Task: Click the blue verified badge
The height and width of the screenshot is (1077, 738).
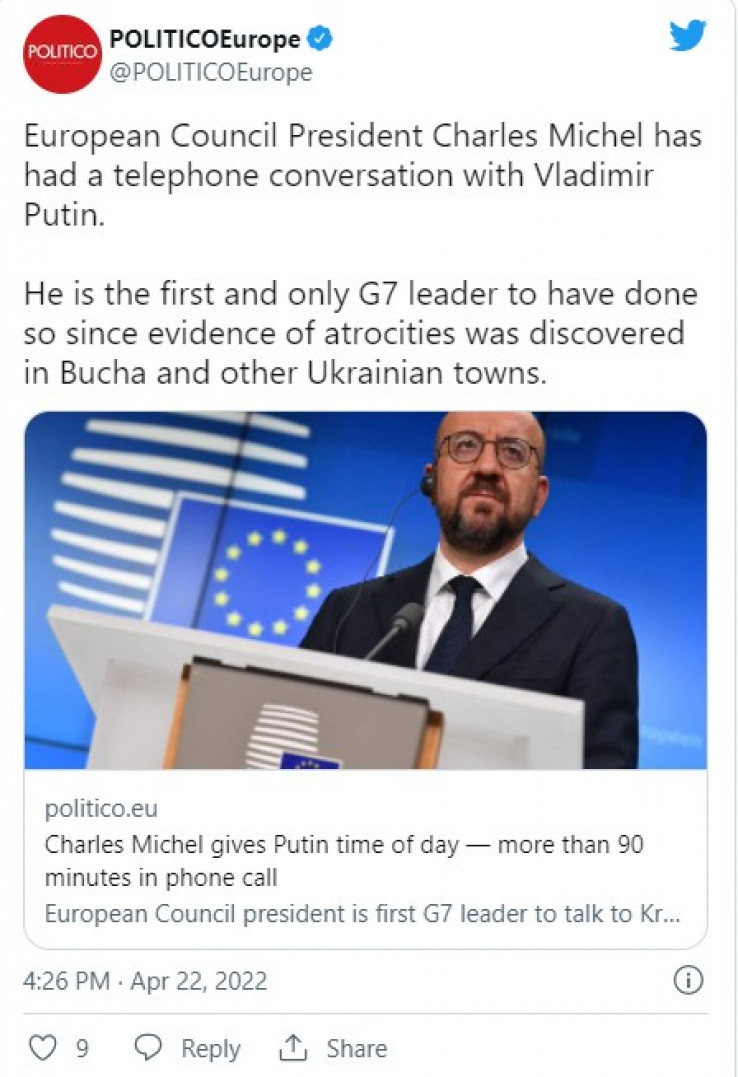Action: pos(320,40)
